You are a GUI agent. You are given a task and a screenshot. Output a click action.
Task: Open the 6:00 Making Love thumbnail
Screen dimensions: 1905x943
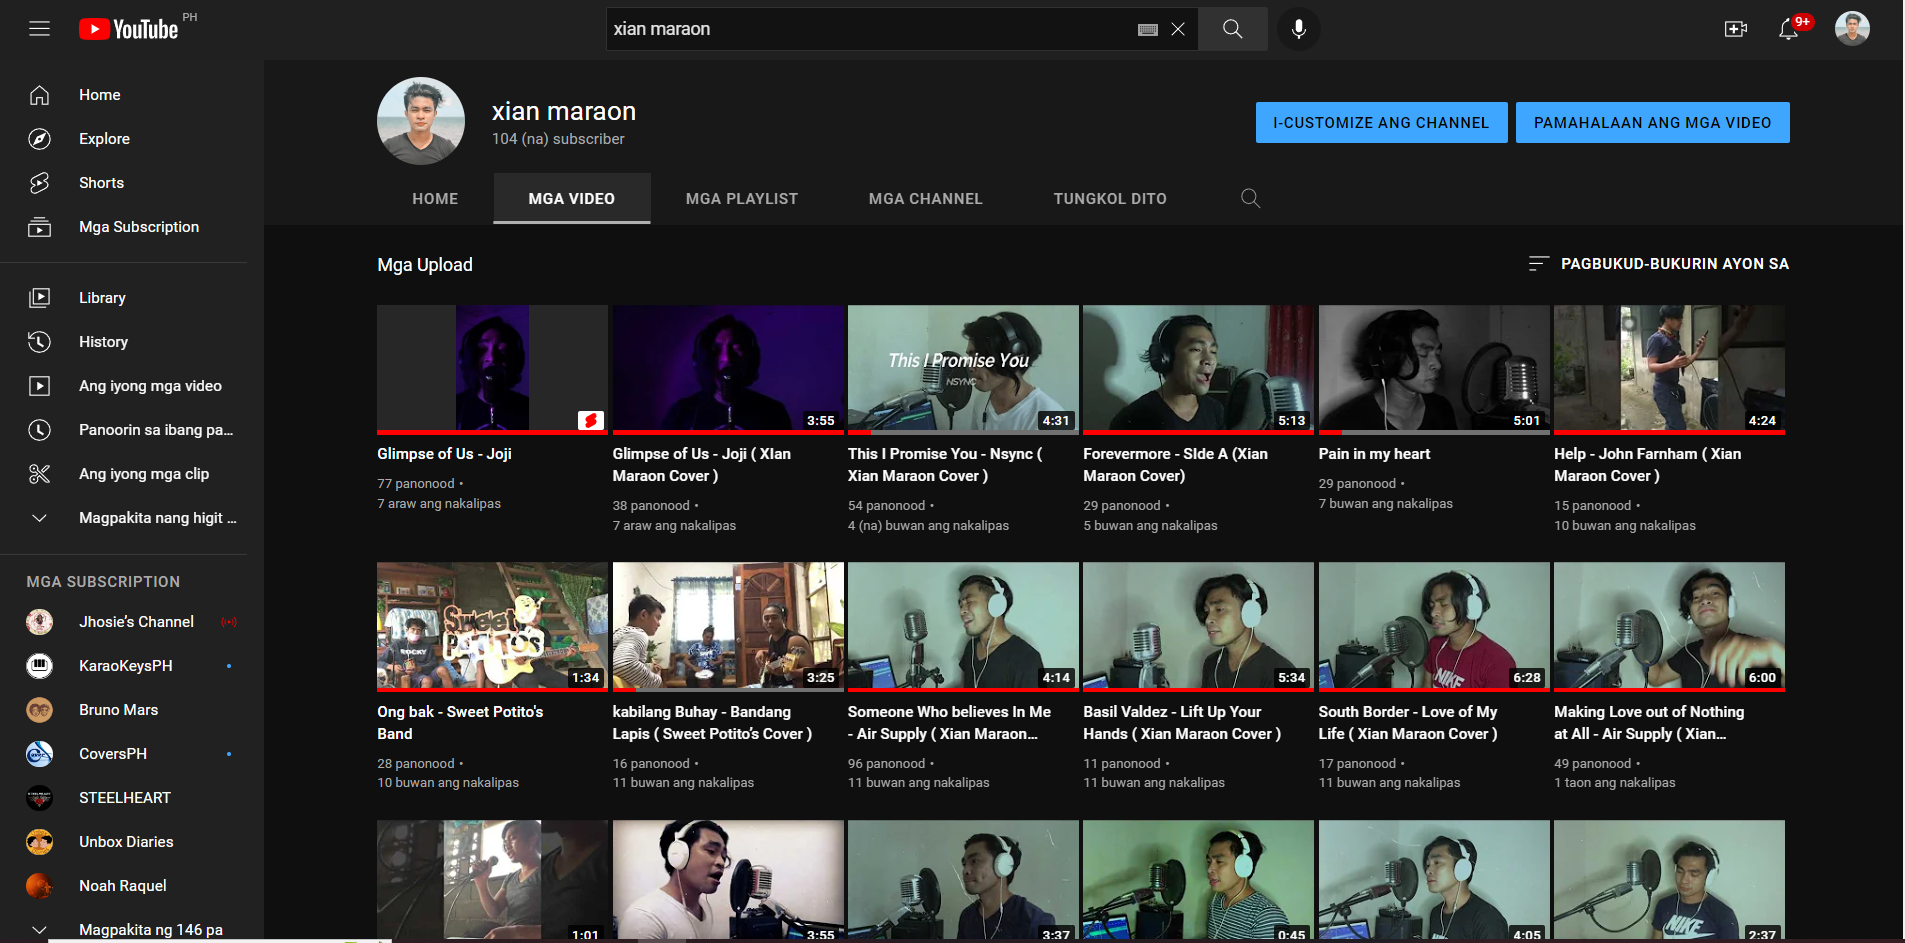1669,626
